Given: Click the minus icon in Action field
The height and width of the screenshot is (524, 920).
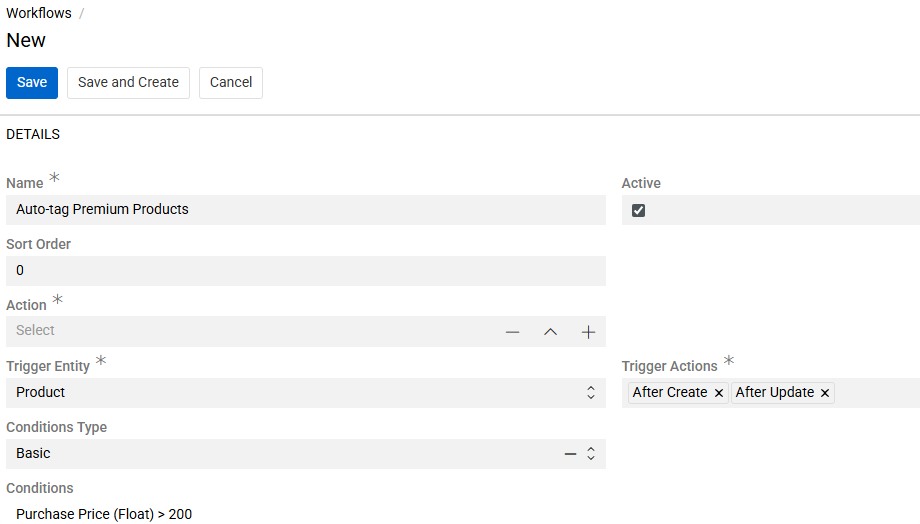Looking at the screenshot, I should click(512, 332).
